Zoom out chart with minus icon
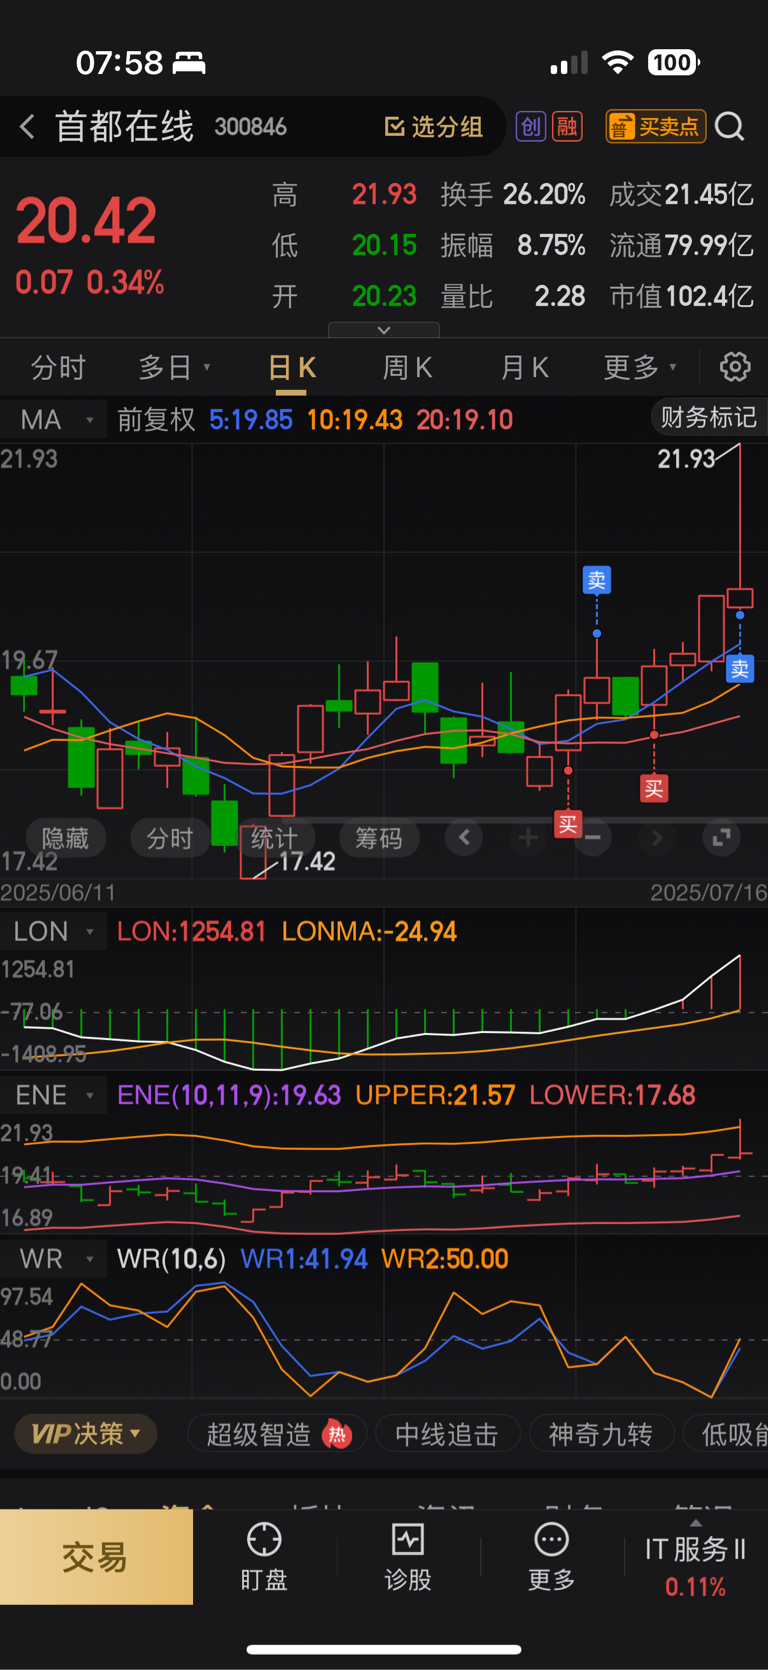Screen dimensions: 768x1670 click(593, 837)
